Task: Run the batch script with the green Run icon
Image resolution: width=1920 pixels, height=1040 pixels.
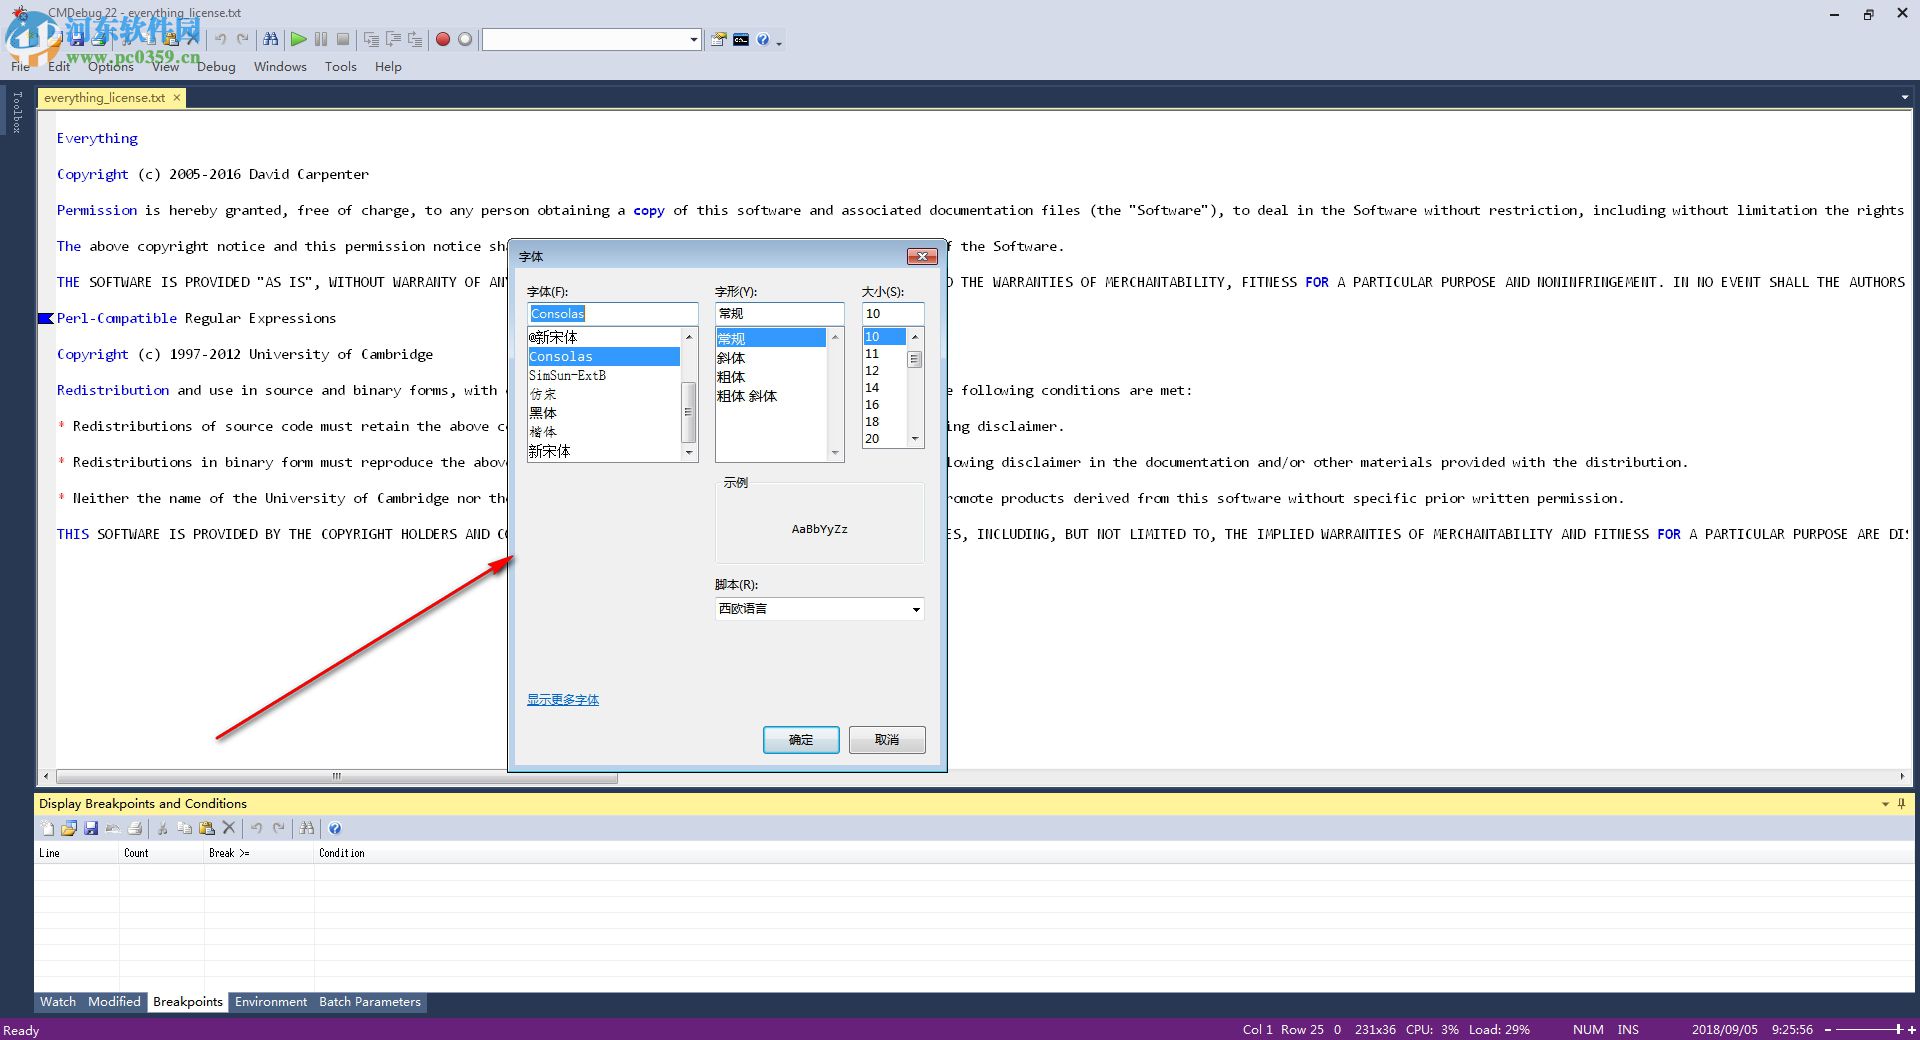Action: click(x=299, y=39)
